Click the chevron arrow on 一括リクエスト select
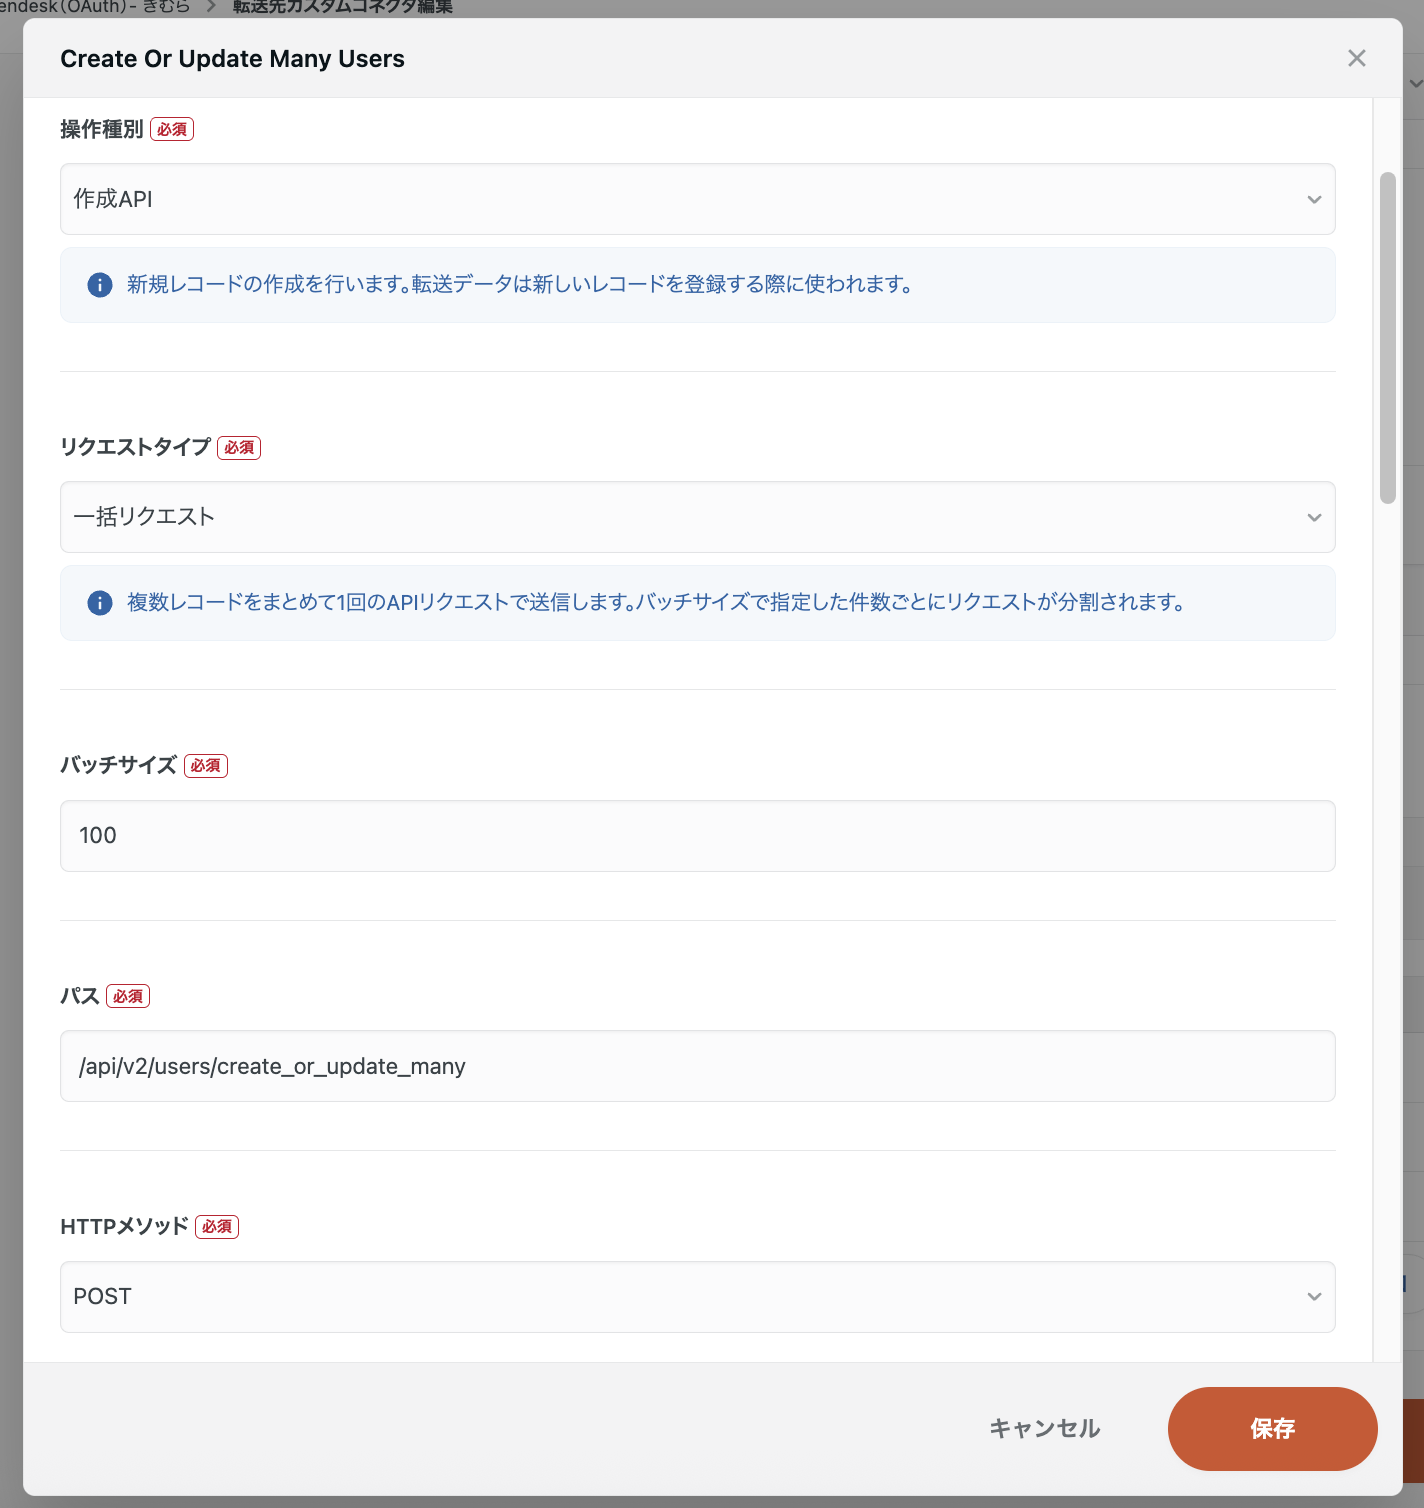Viewport: 1424px width, 1508px height. pos(1314,518)
